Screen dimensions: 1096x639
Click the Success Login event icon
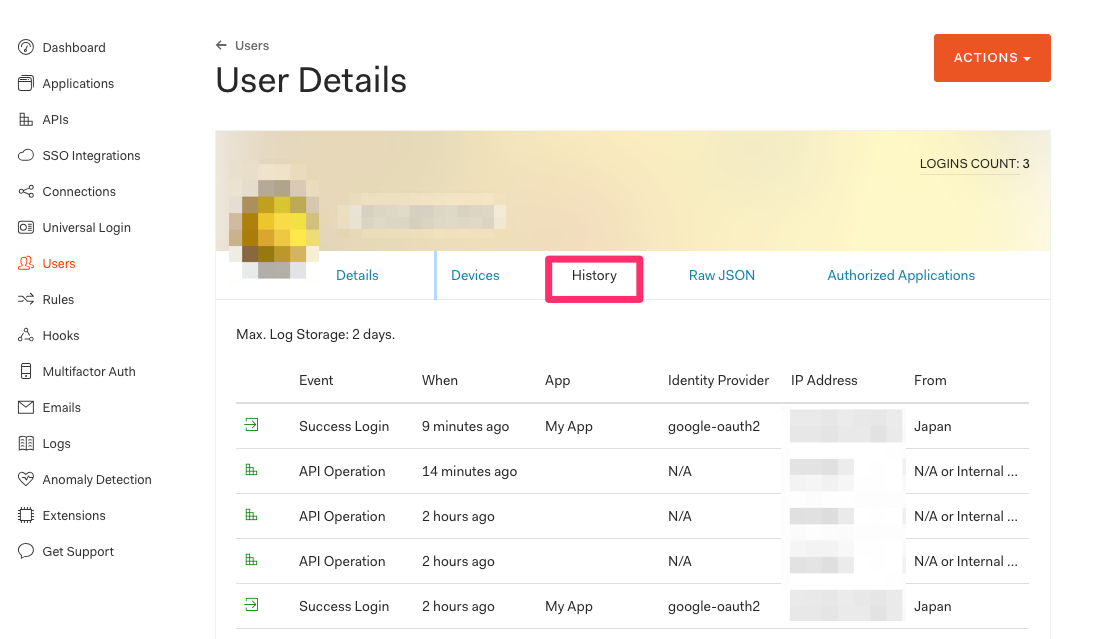(x=252, y=425)
